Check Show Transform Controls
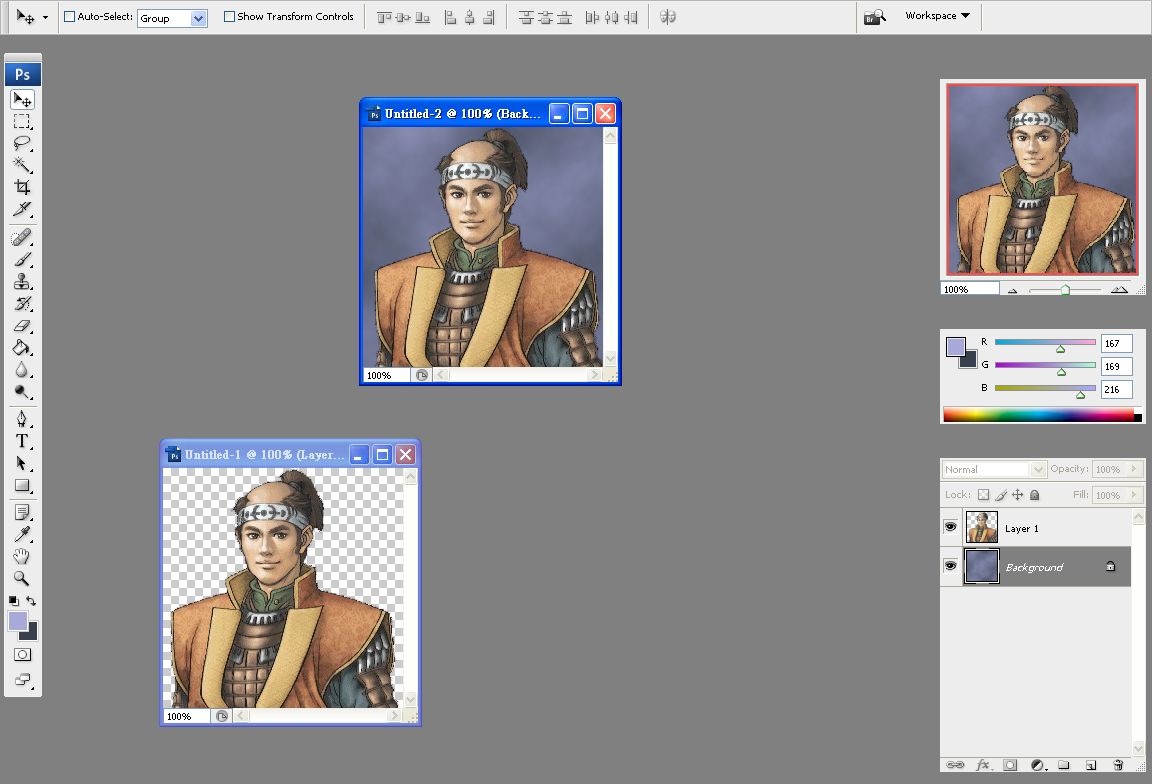The height and width of the screenshot is (784, 1152). coord(229,16)
